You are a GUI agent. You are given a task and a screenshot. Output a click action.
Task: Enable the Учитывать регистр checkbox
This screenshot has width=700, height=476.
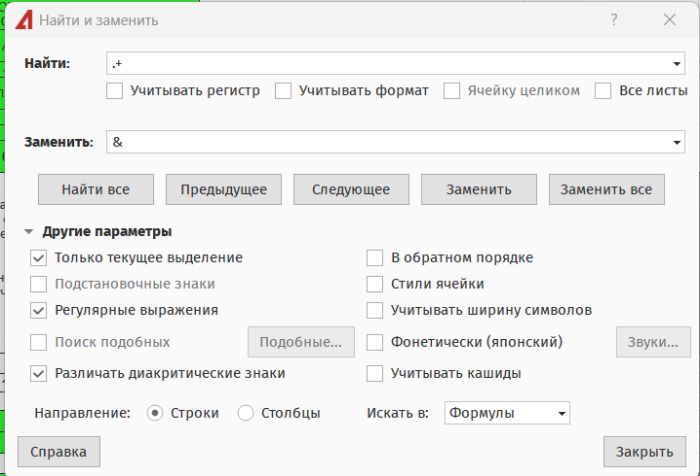coord(115,91)
